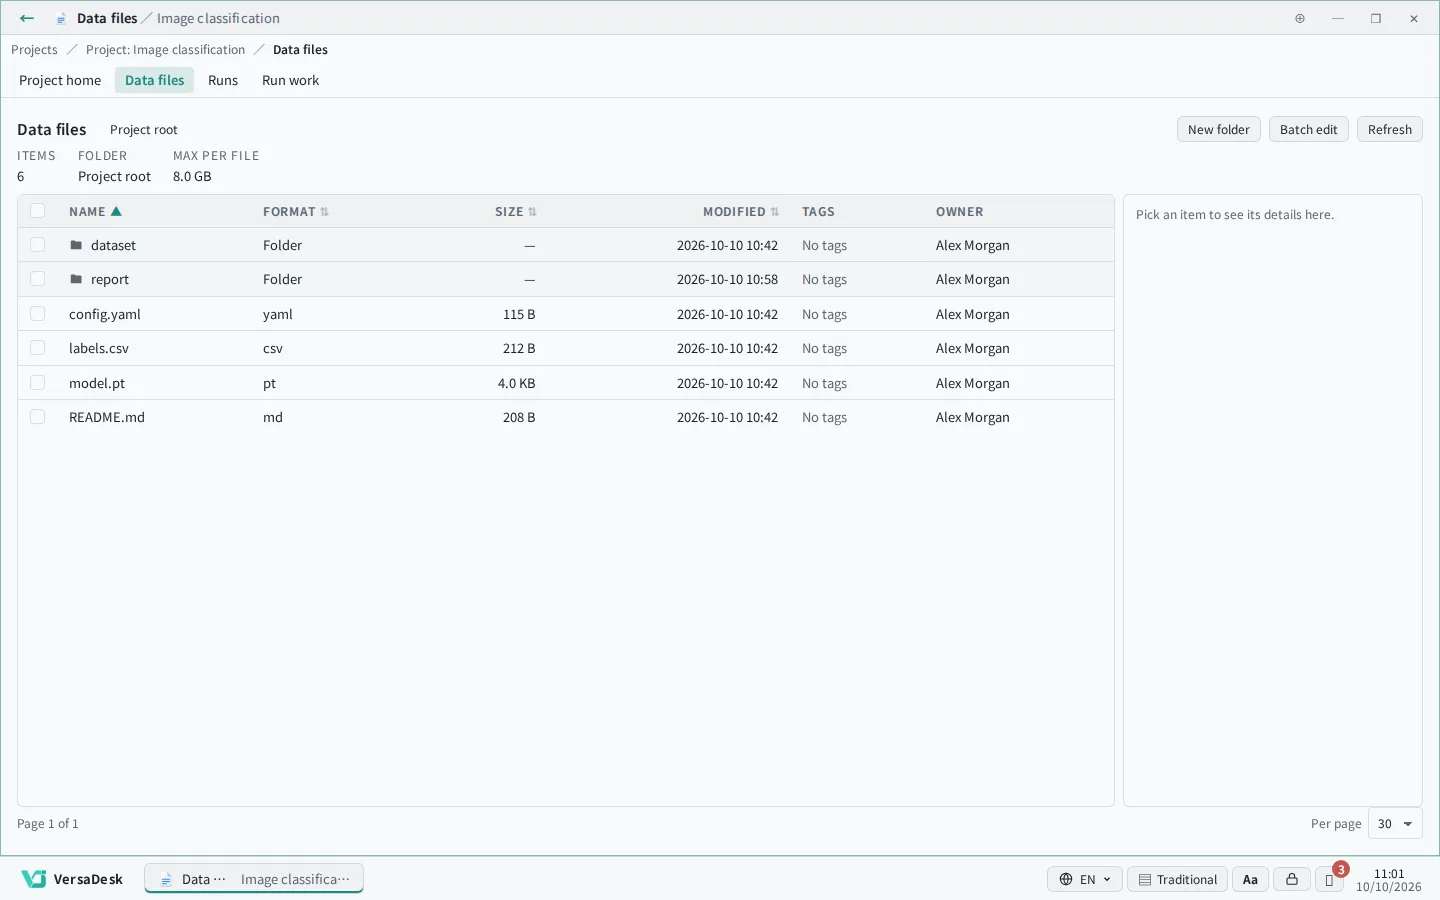
Task: Click the lock icon in taskbar
Action: tap(1292, 879)
